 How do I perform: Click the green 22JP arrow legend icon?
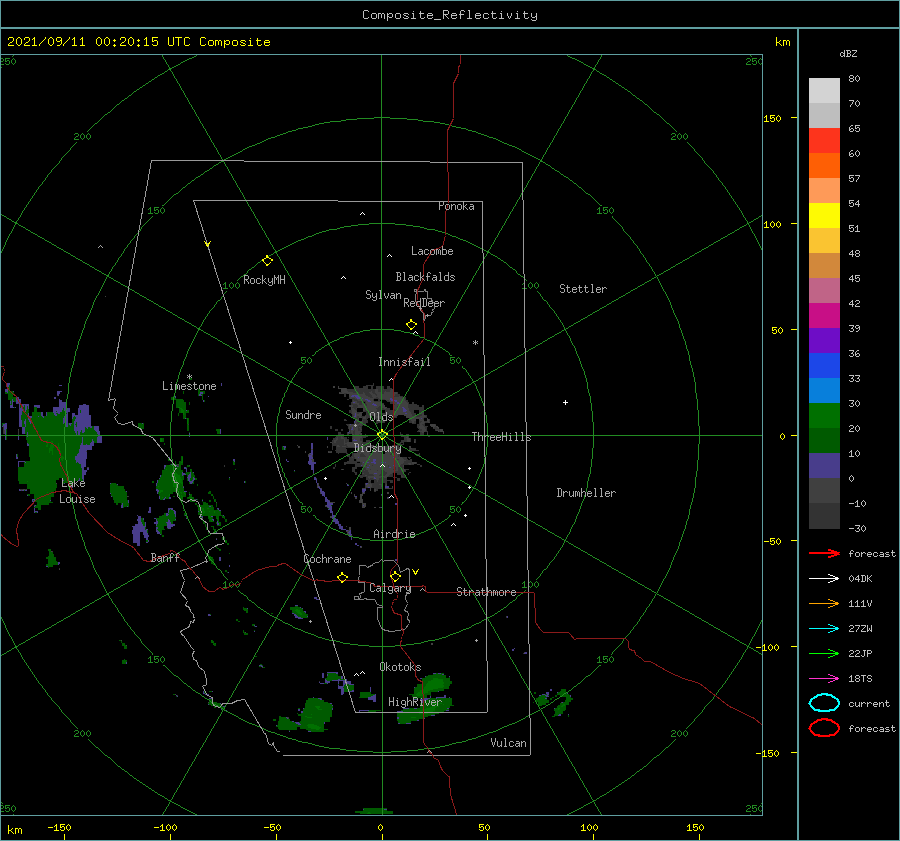[x=824, y=653]
